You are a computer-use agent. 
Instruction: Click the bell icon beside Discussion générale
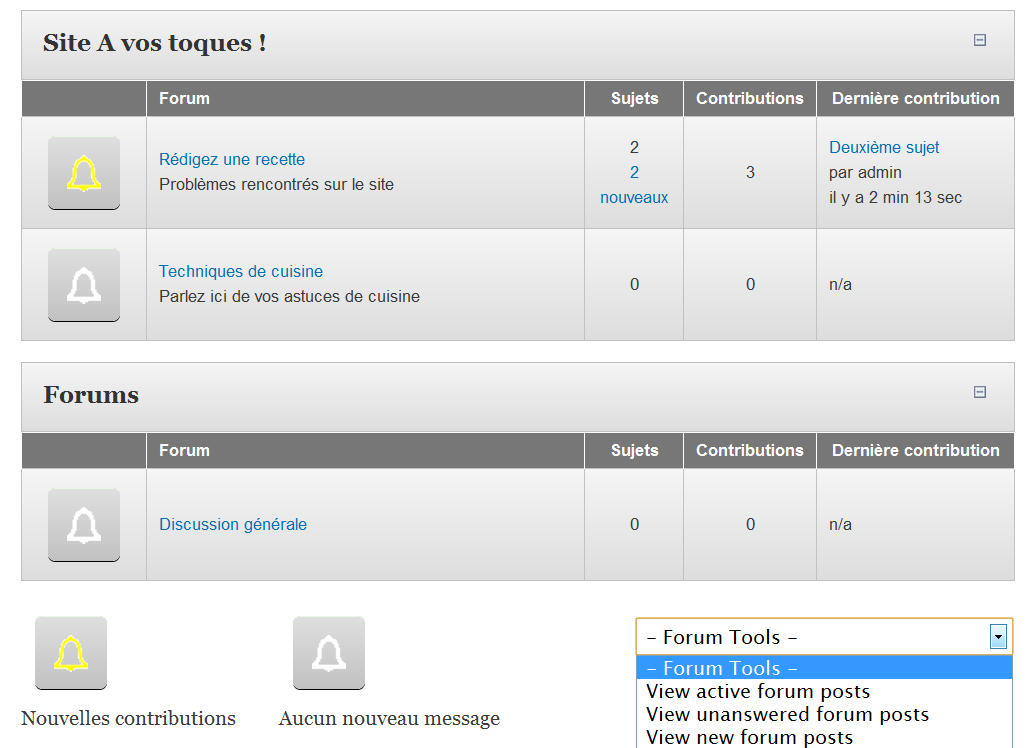tap(84, 525)
